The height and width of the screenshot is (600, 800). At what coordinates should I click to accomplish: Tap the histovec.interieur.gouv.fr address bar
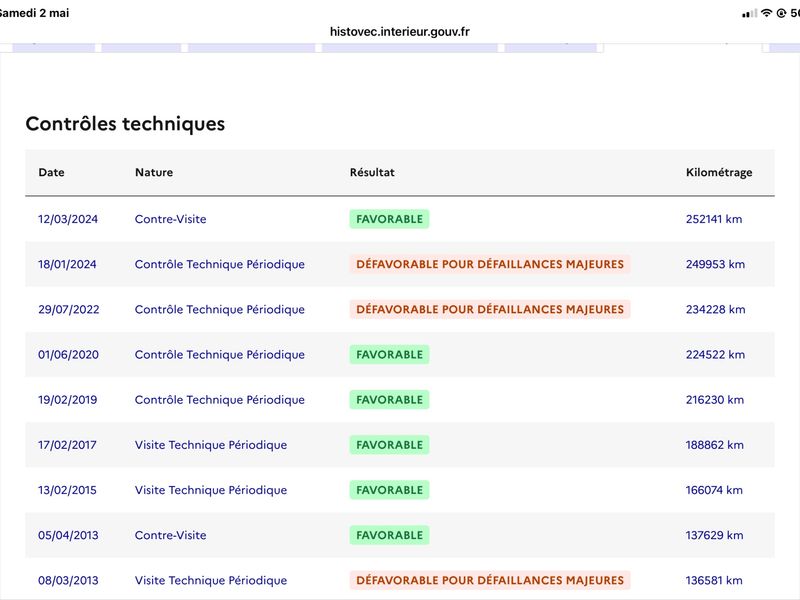click(399, 32)
